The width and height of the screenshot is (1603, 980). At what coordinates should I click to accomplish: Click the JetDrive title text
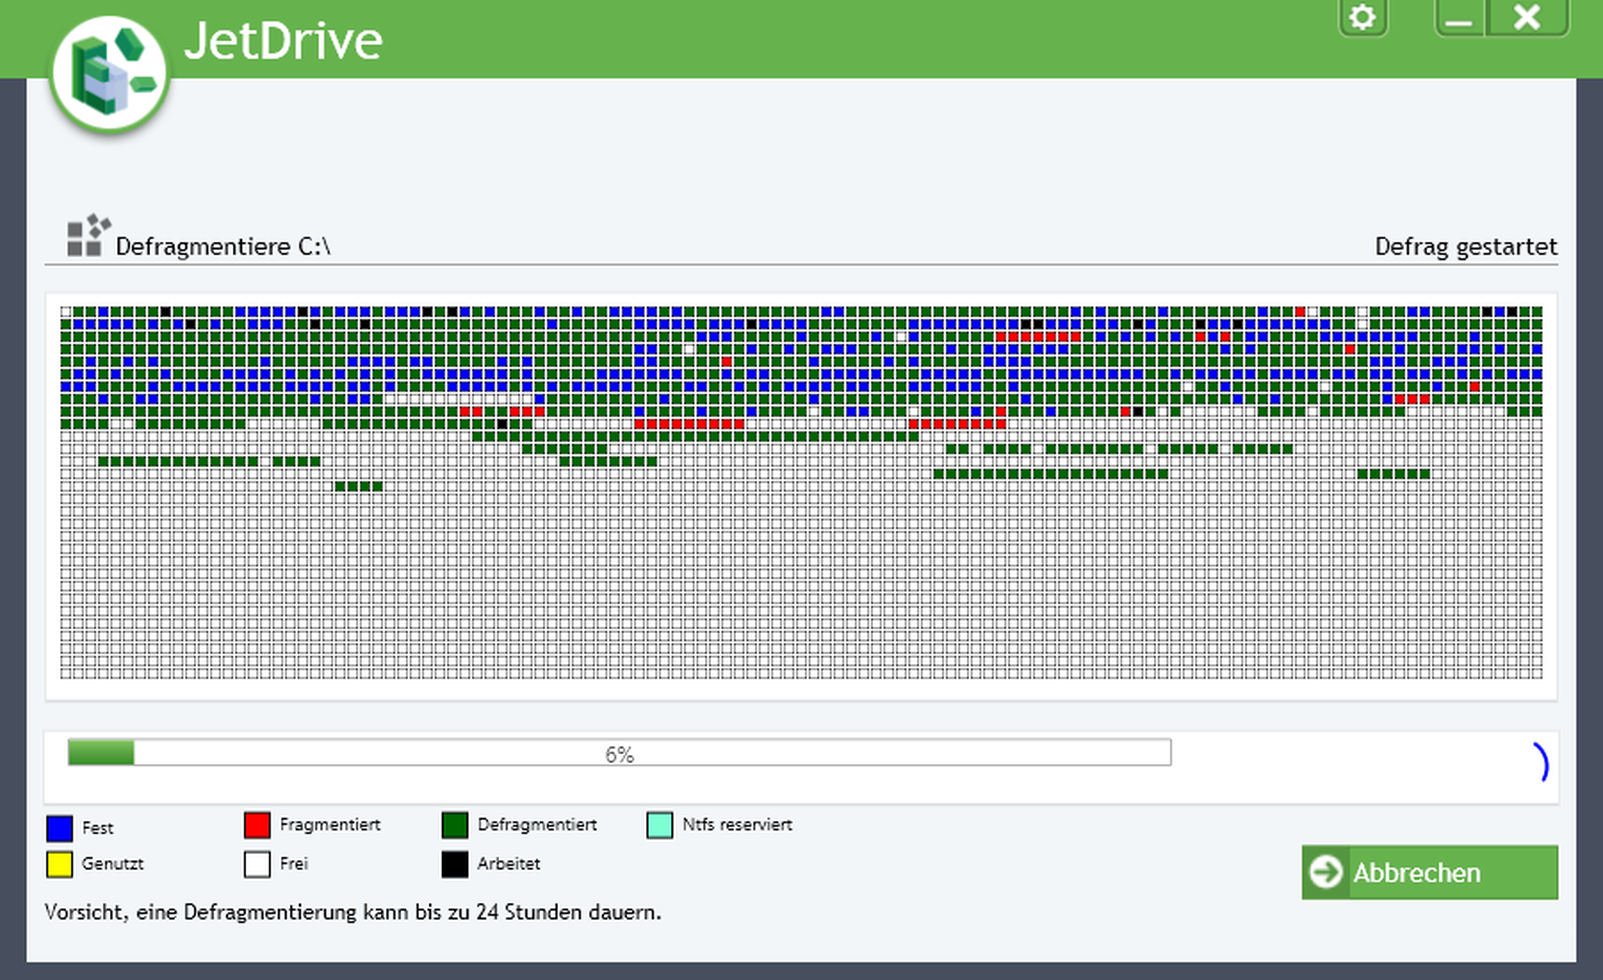283,41
